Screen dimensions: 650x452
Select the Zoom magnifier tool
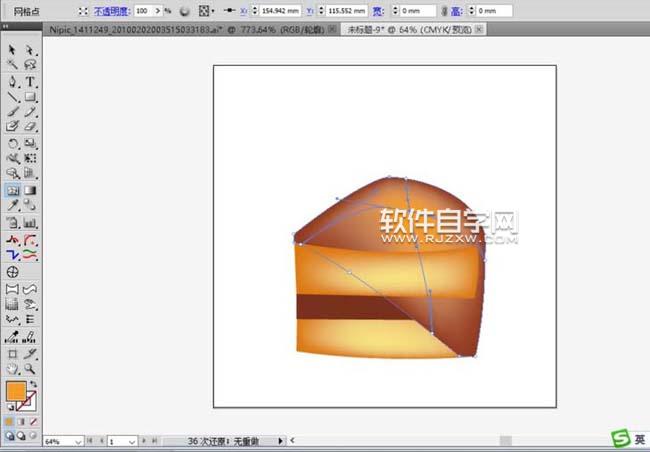click(30, 368)
